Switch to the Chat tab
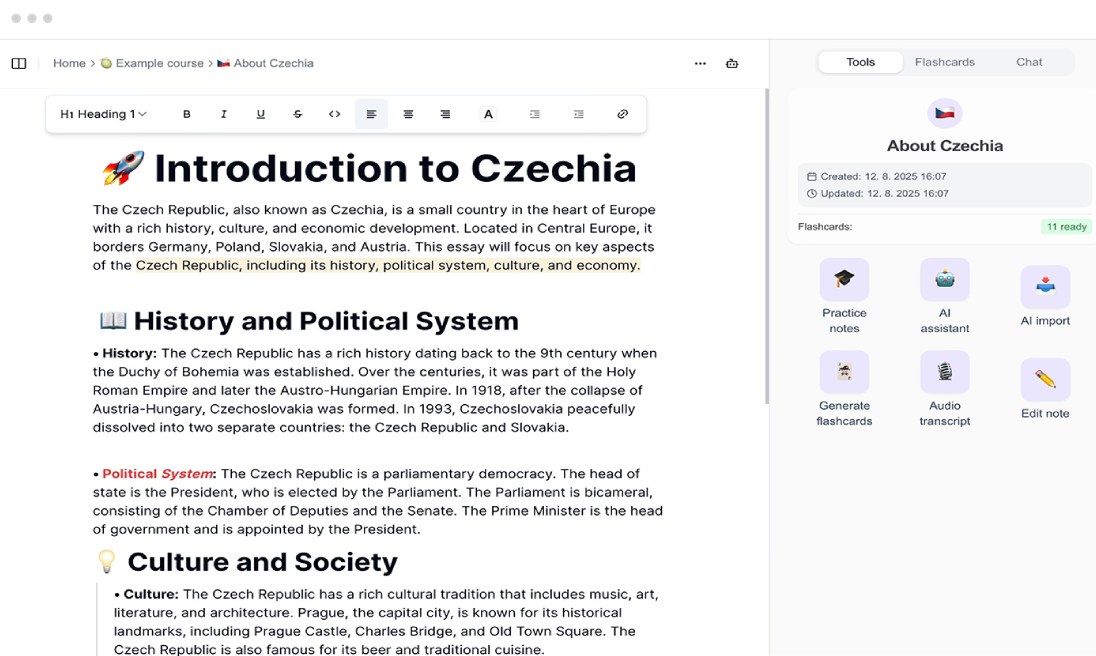Image resolution: width=1096 pixels, height=656 pixels. 1029,62
